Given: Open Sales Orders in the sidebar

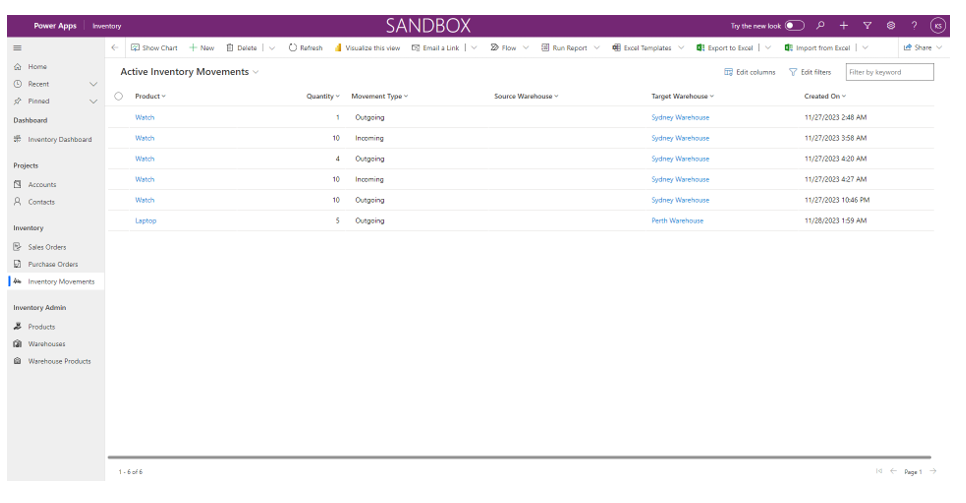Looking at the screenshot, I should [46, 247].
